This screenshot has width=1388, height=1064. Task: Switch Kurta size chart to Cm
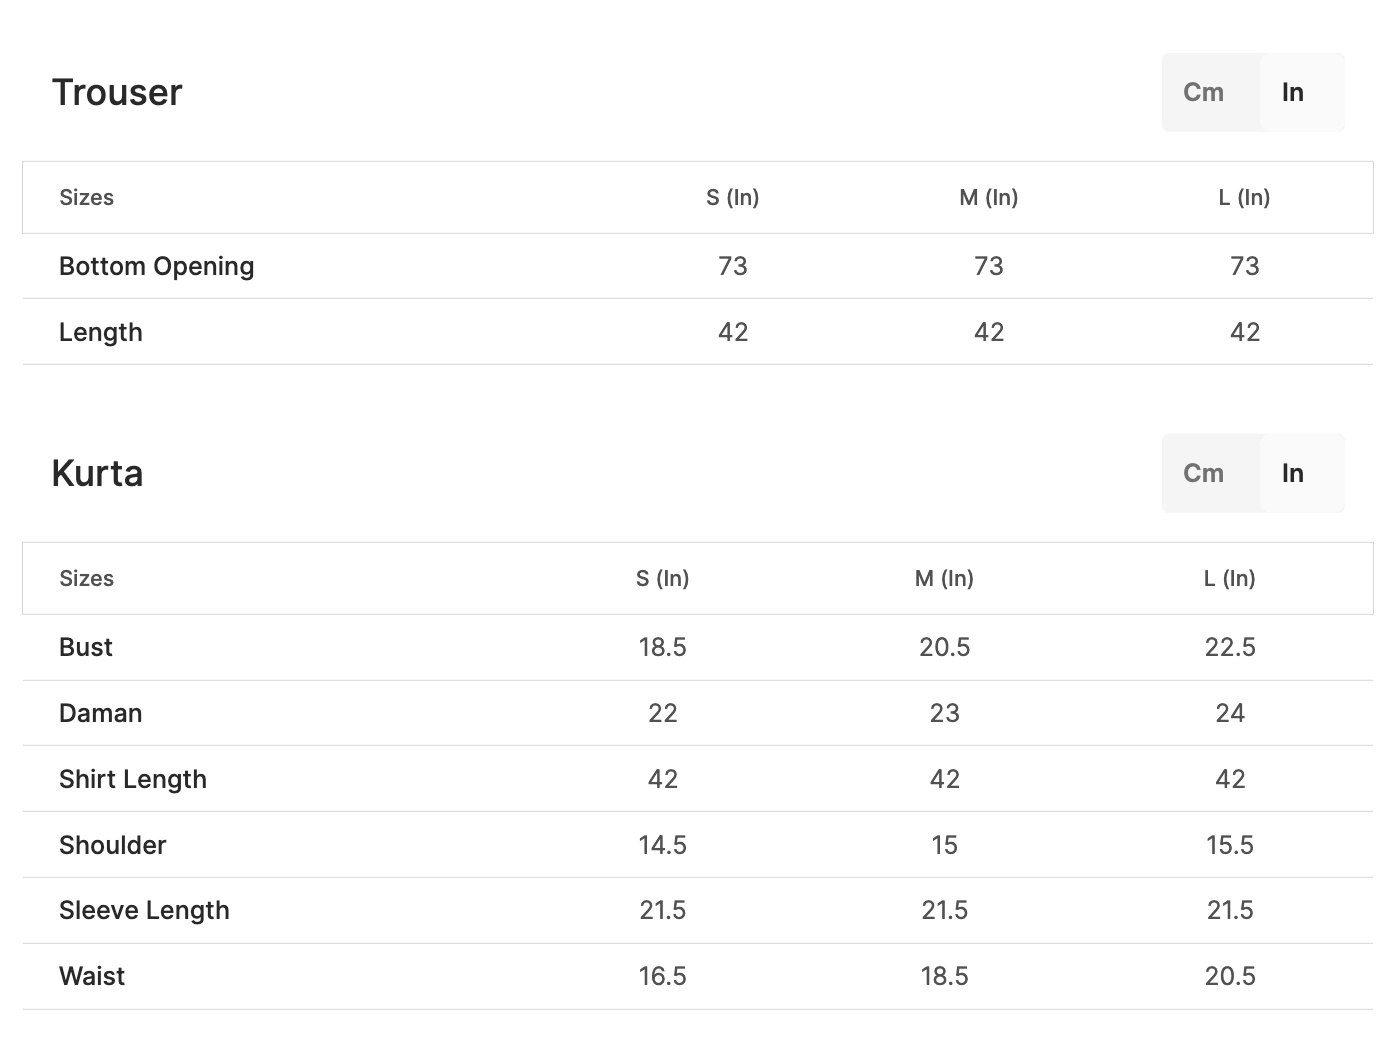click(1203, 473)
